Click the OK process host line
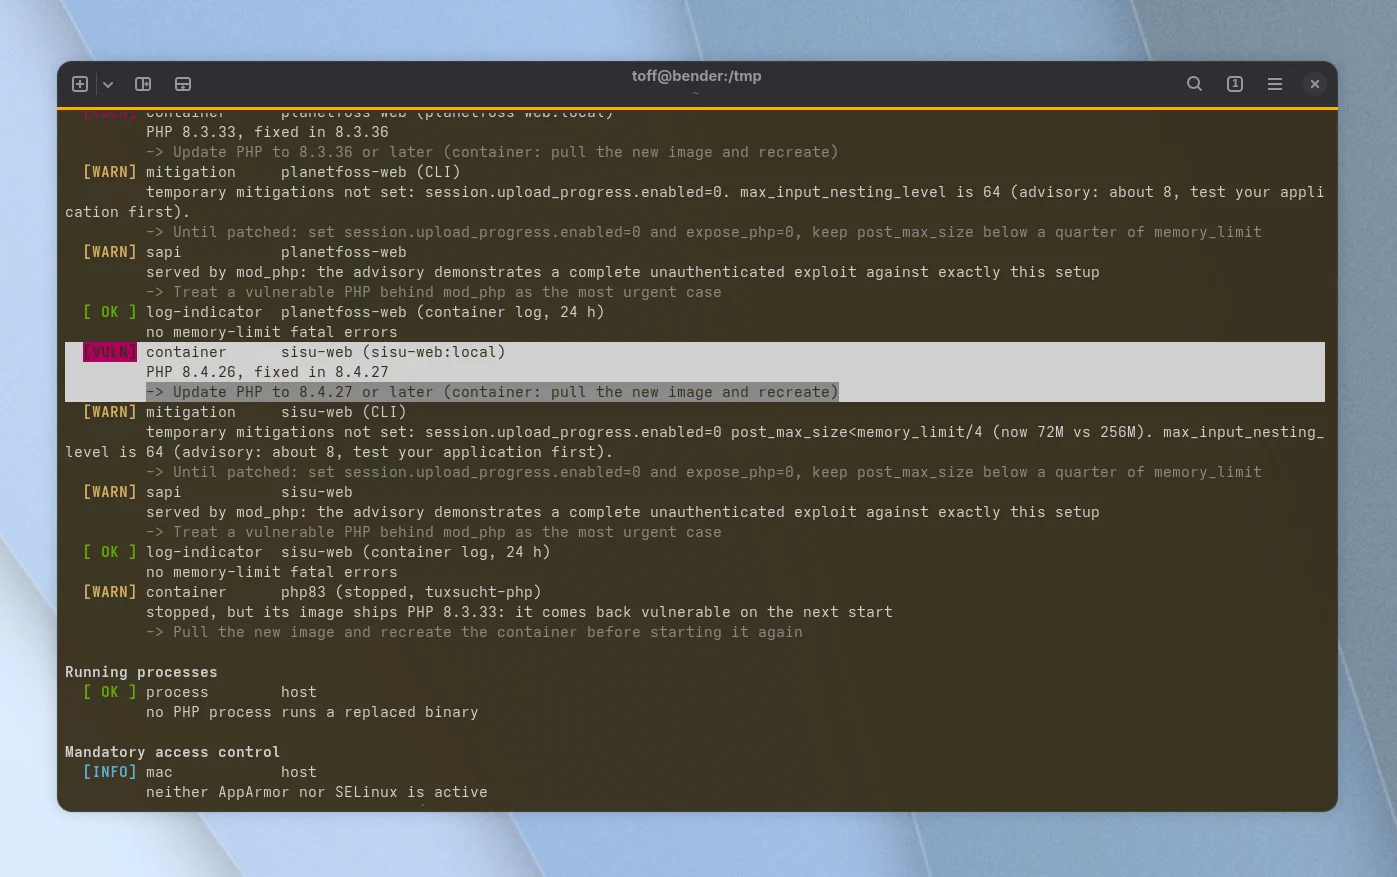 click(200, 692)
